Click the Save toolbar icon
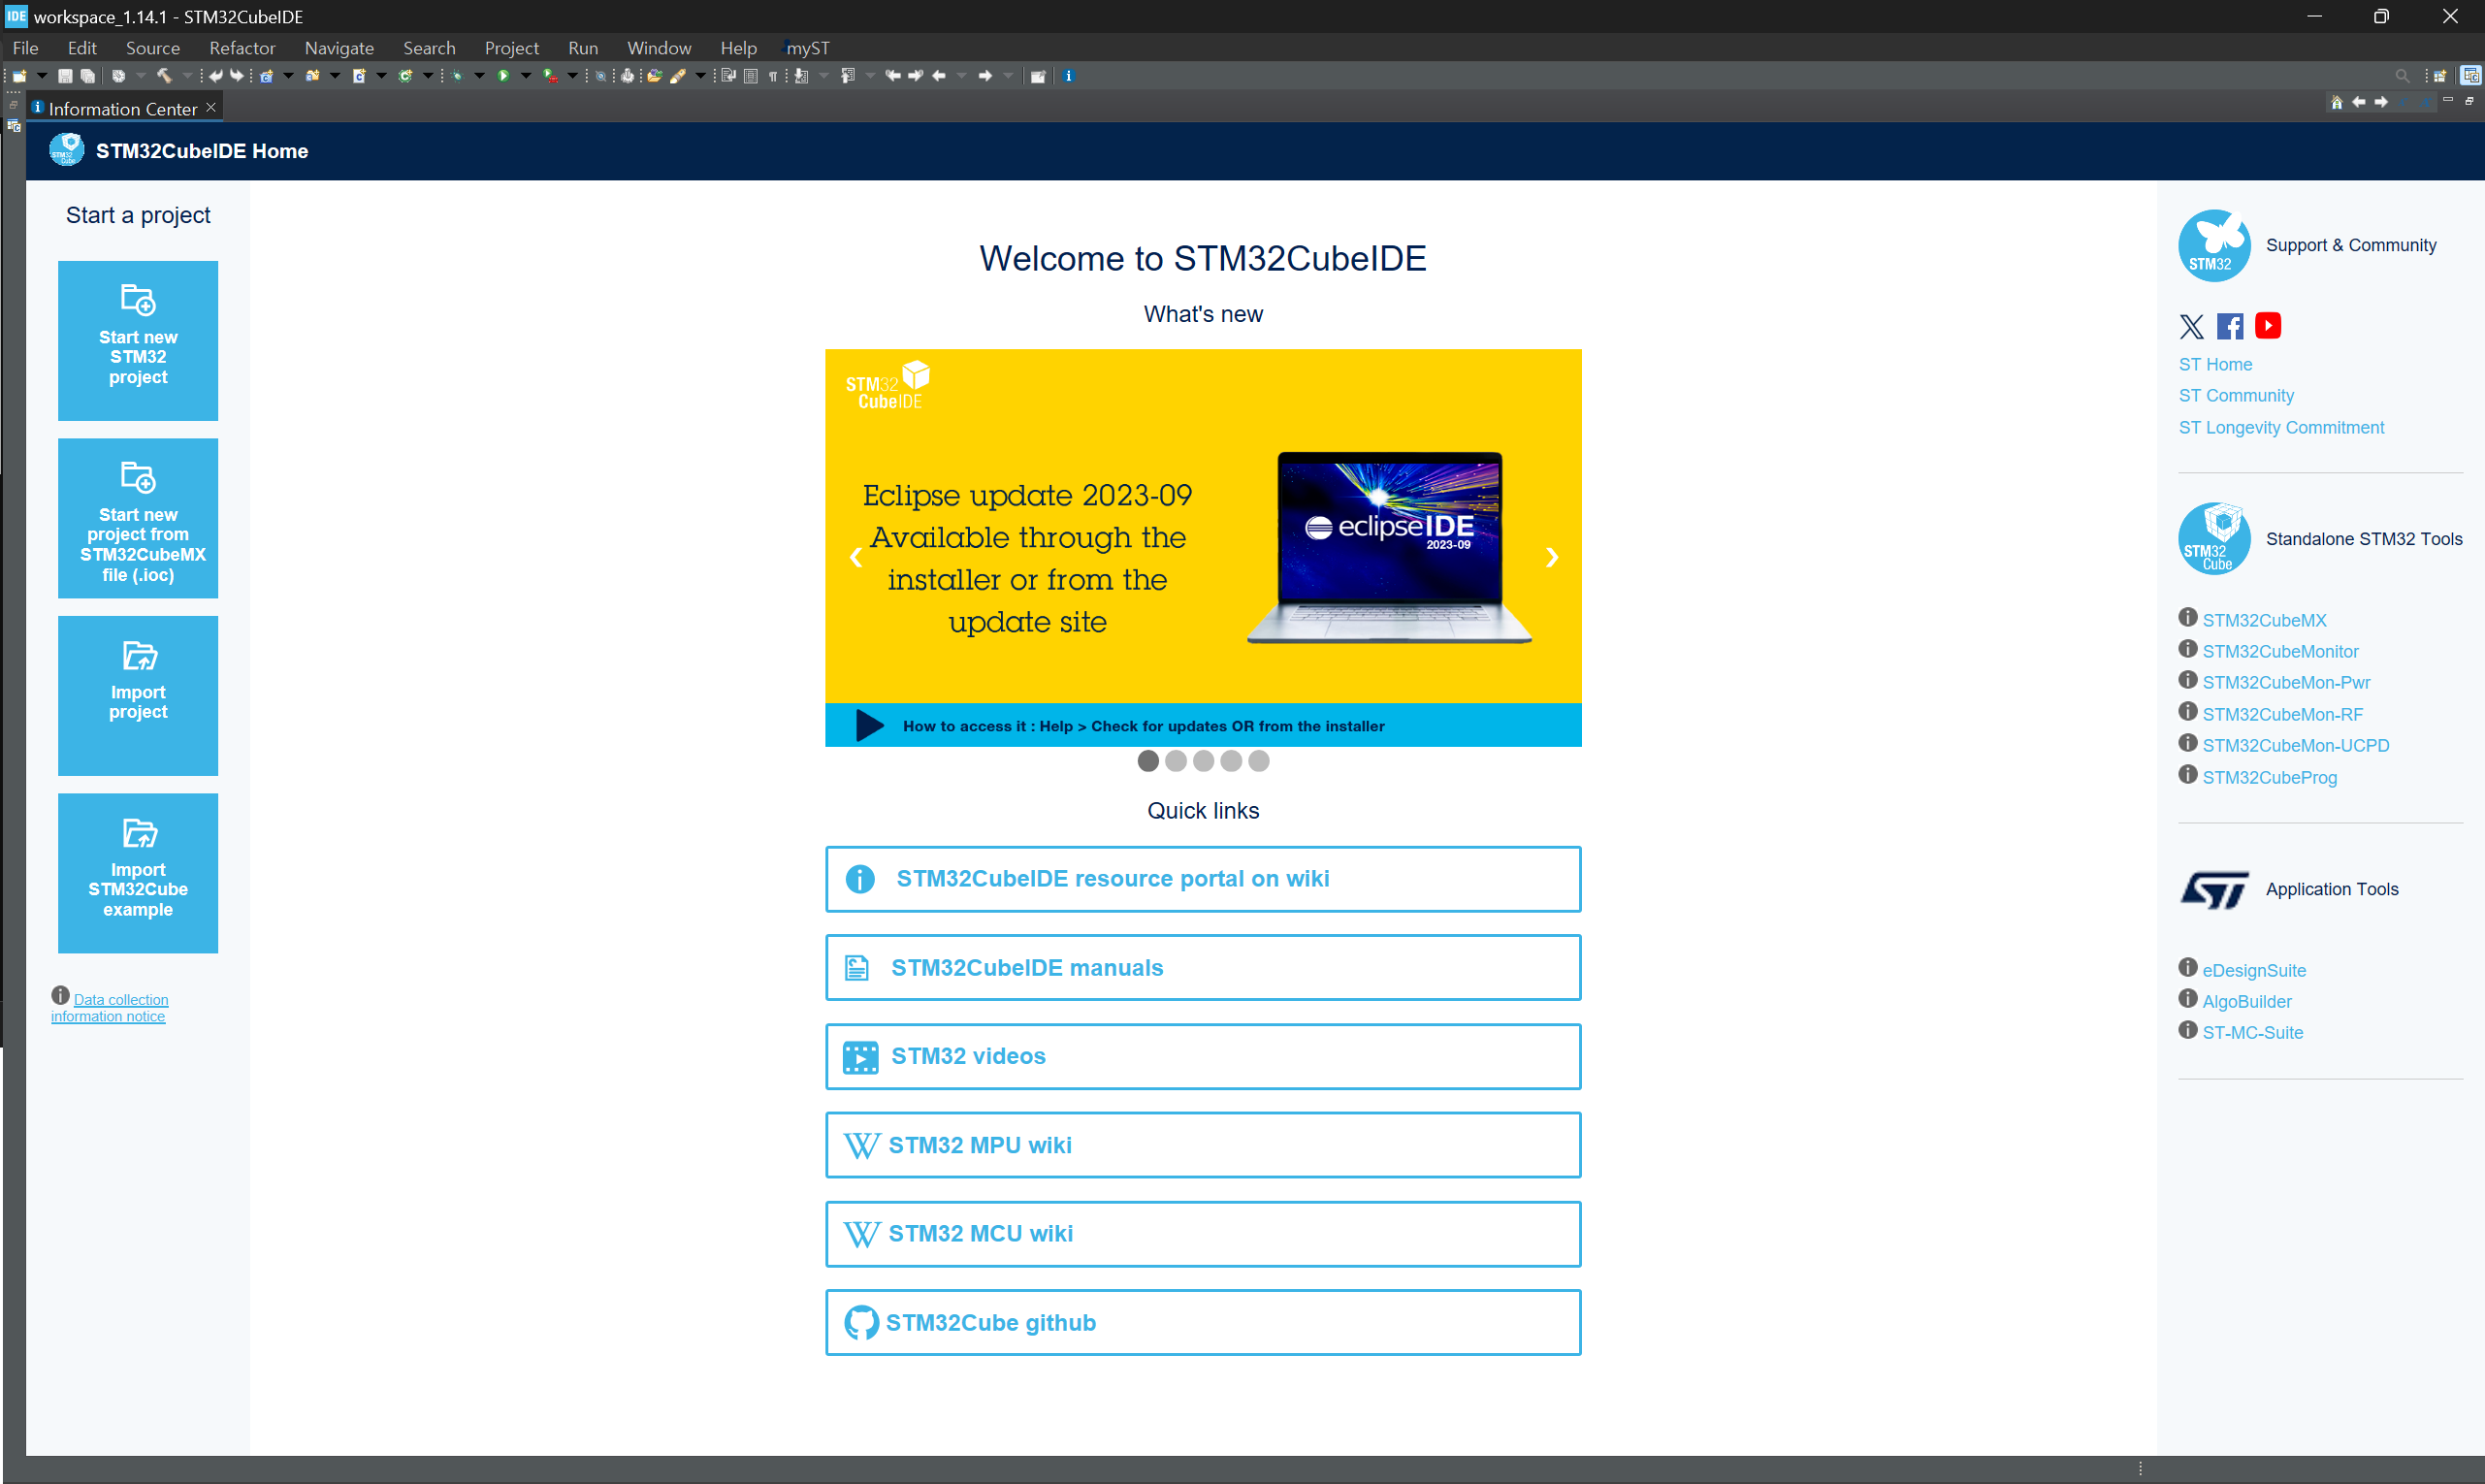Image resolution: width=2485 pixels, height=1484 pixels. [65, 76]
